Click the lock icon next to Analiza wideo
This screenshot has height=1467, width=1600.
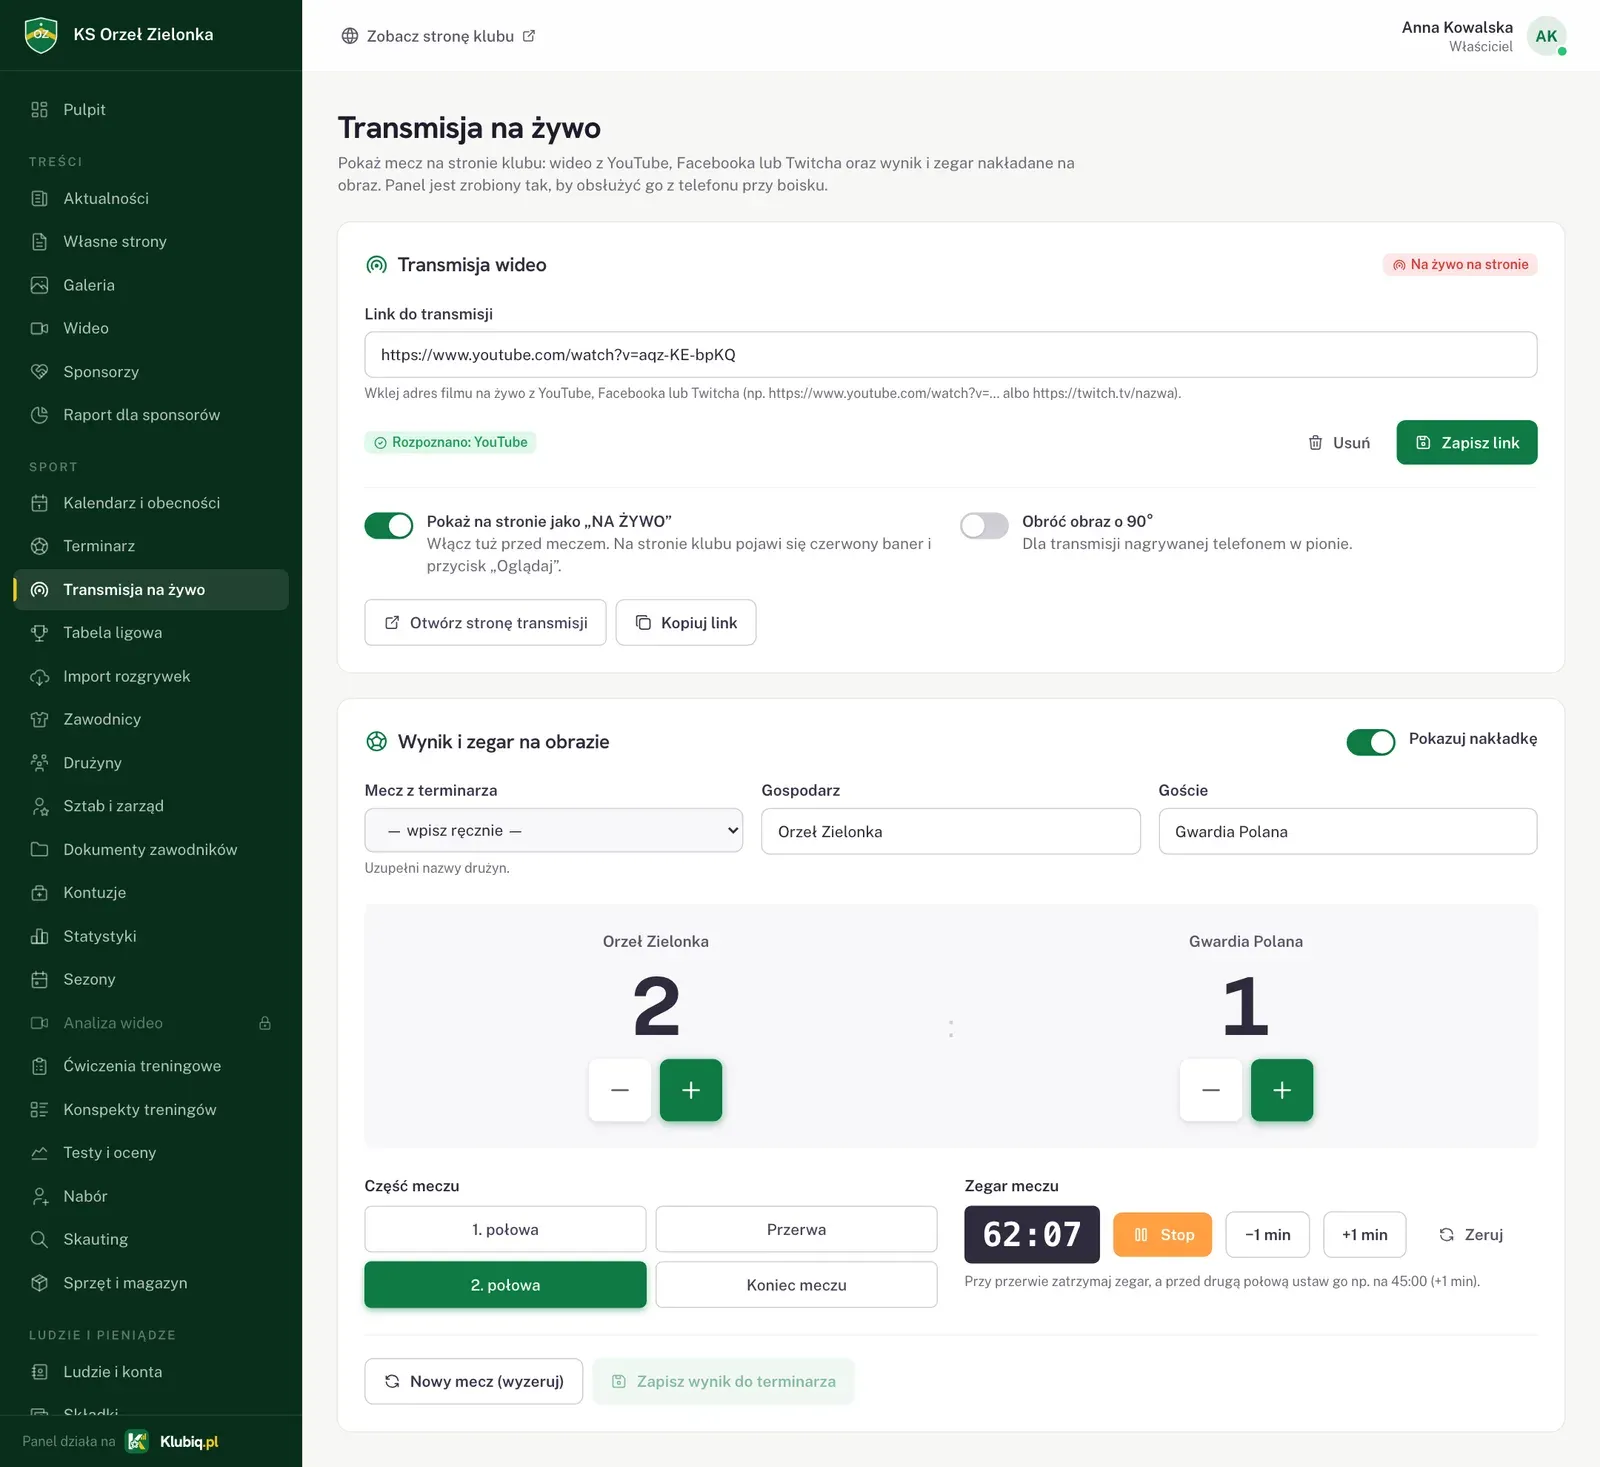(265, 1023)
